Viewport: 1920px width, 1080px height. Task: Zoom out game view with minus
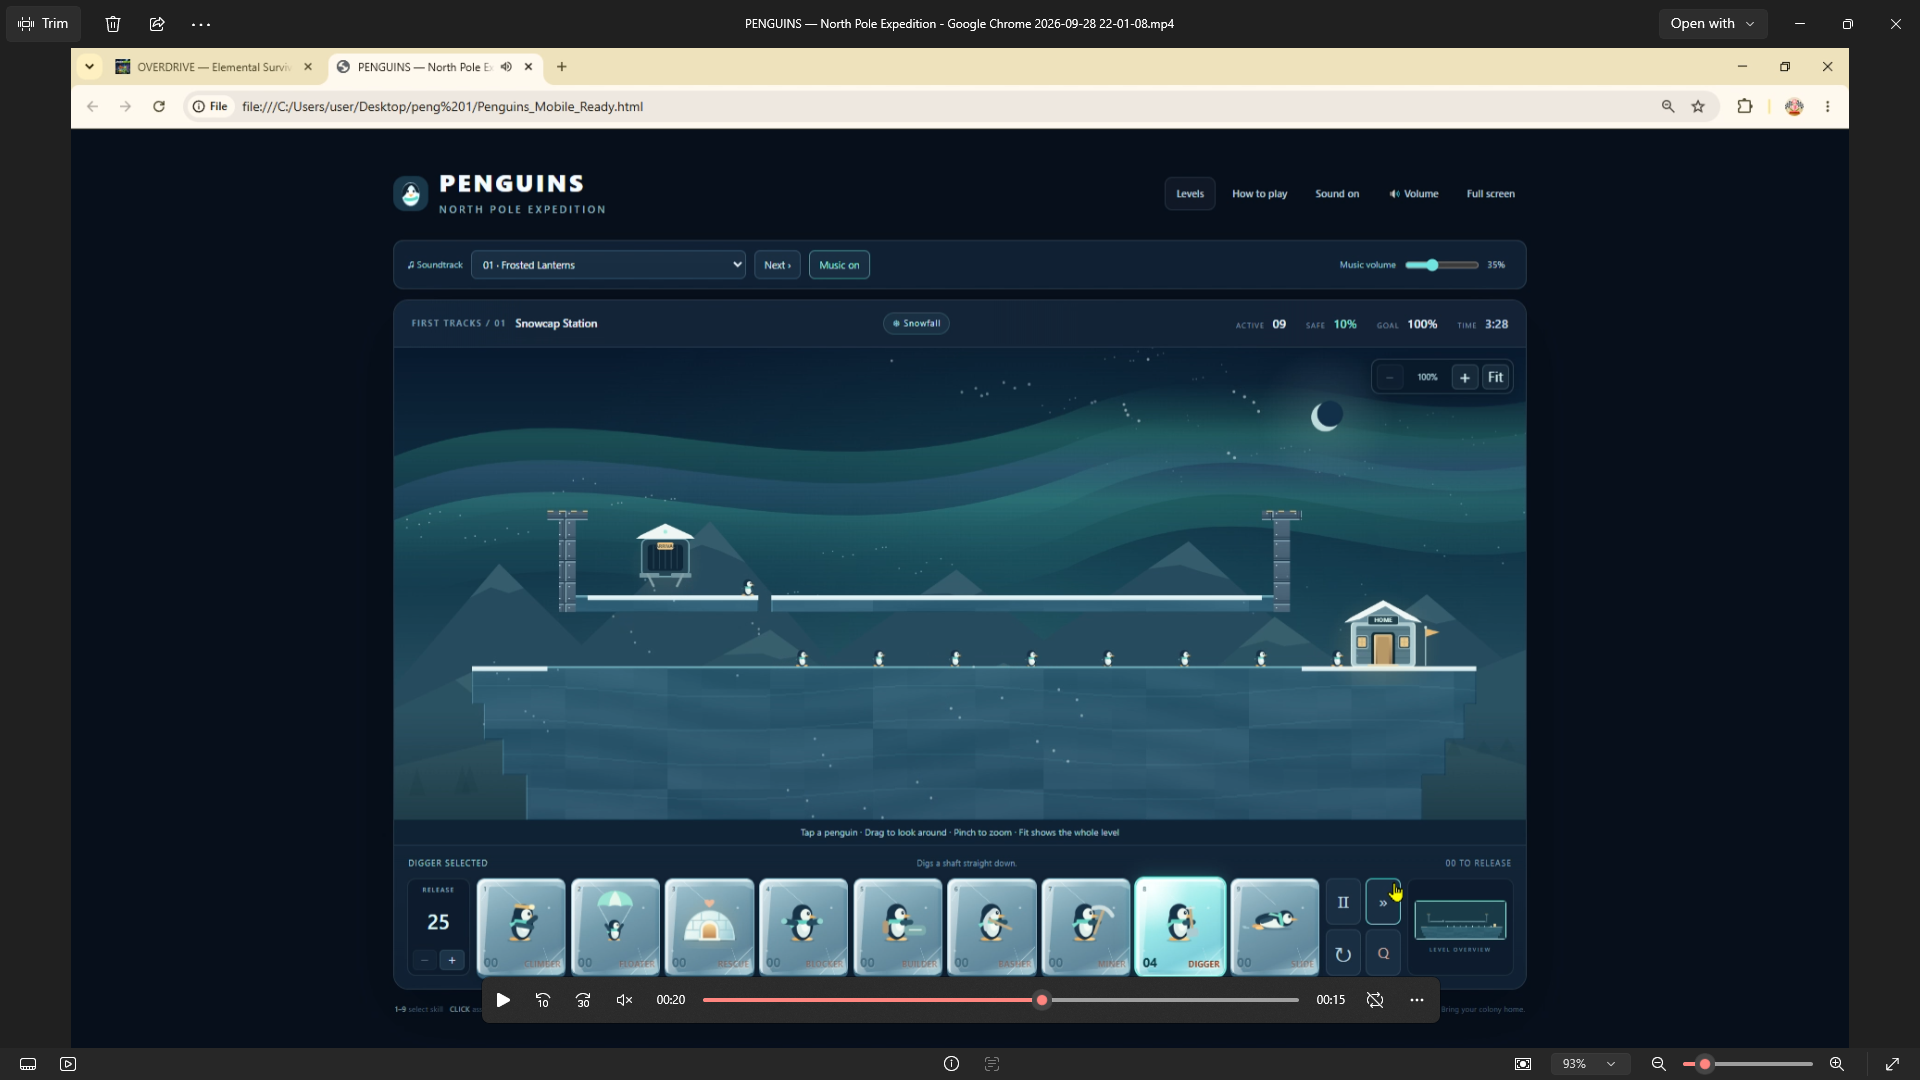point(1389,378)
